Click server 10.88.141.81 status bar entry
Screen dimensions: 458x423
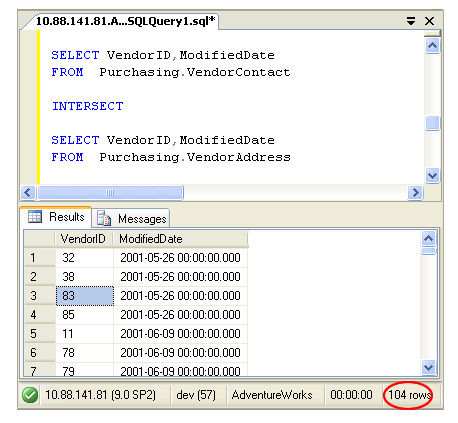(100, 395)
